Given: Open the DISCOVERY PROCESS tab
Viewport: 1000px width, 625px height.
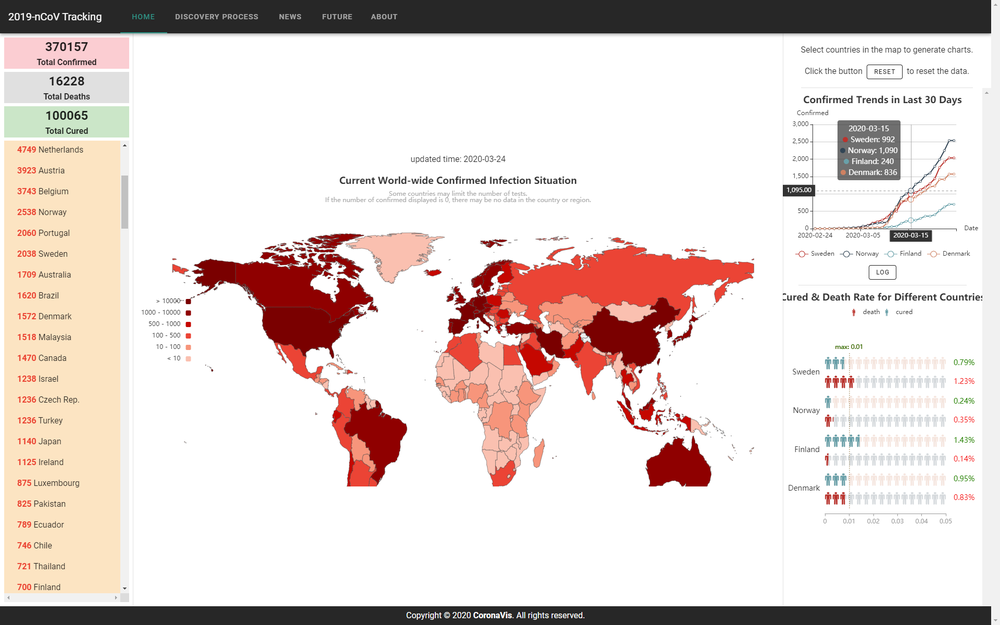Looking at the screenshot, I should click(x=217, y=17).
